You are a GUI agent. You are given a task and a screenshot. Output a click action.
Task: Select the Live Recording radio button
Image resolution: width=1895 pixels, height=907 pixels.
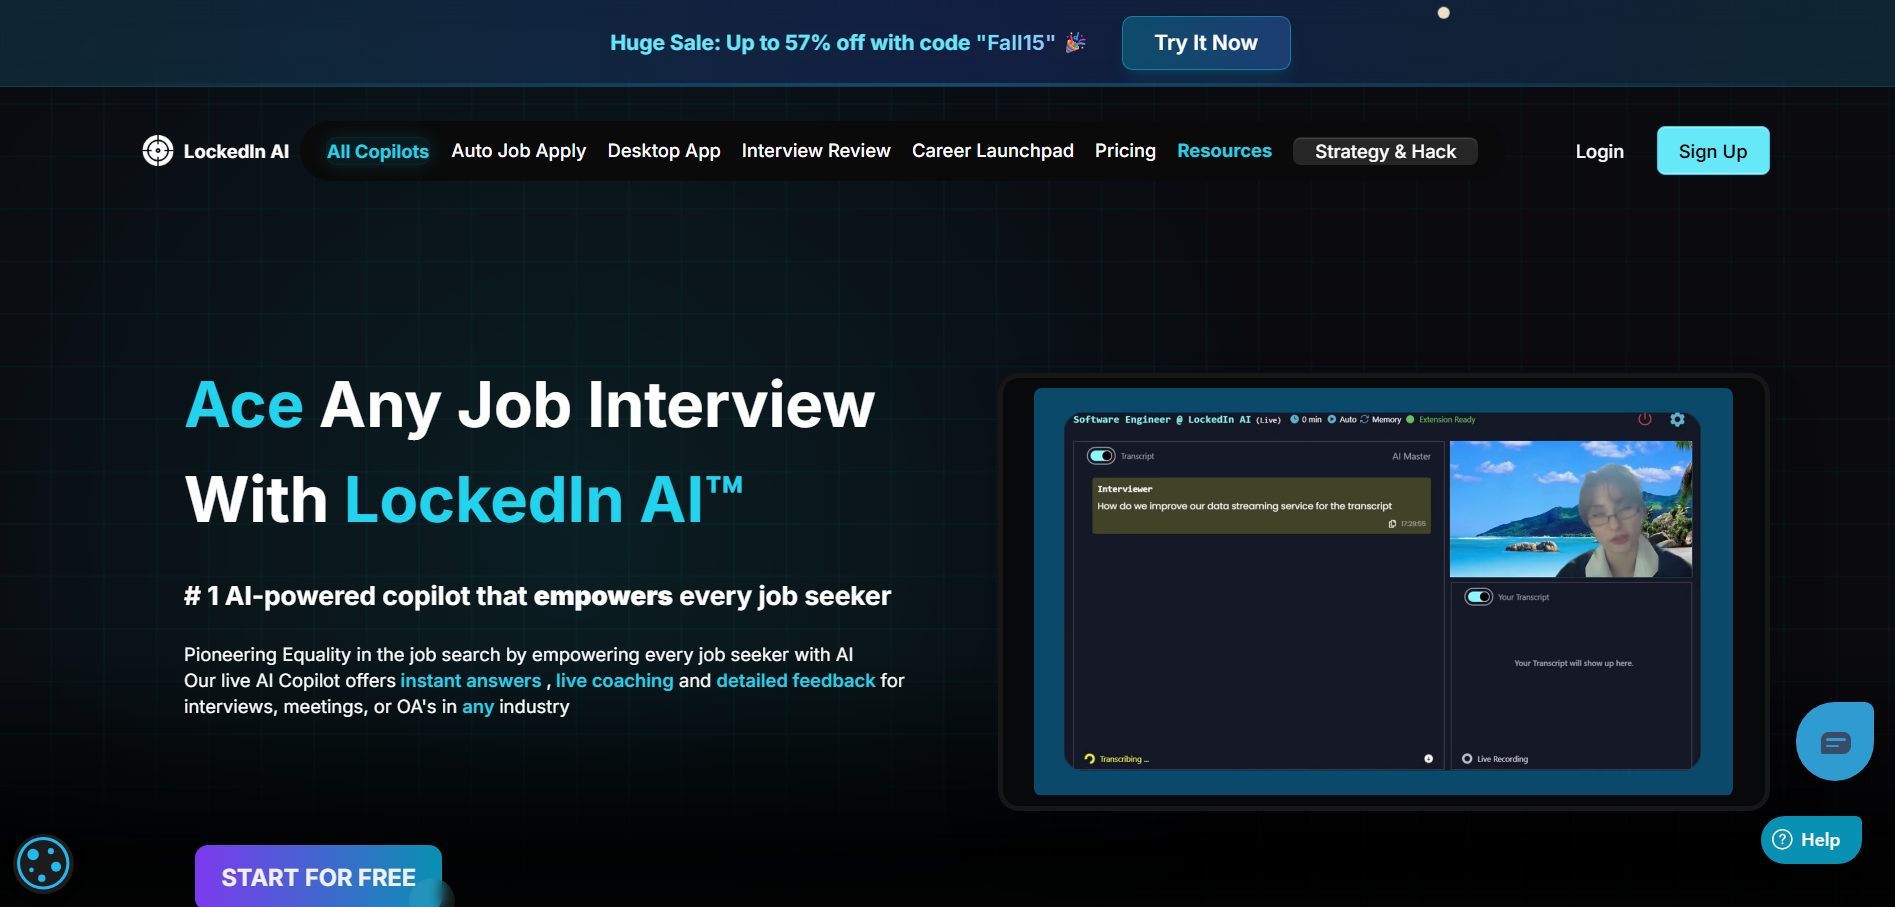(x=1467, y=759)
